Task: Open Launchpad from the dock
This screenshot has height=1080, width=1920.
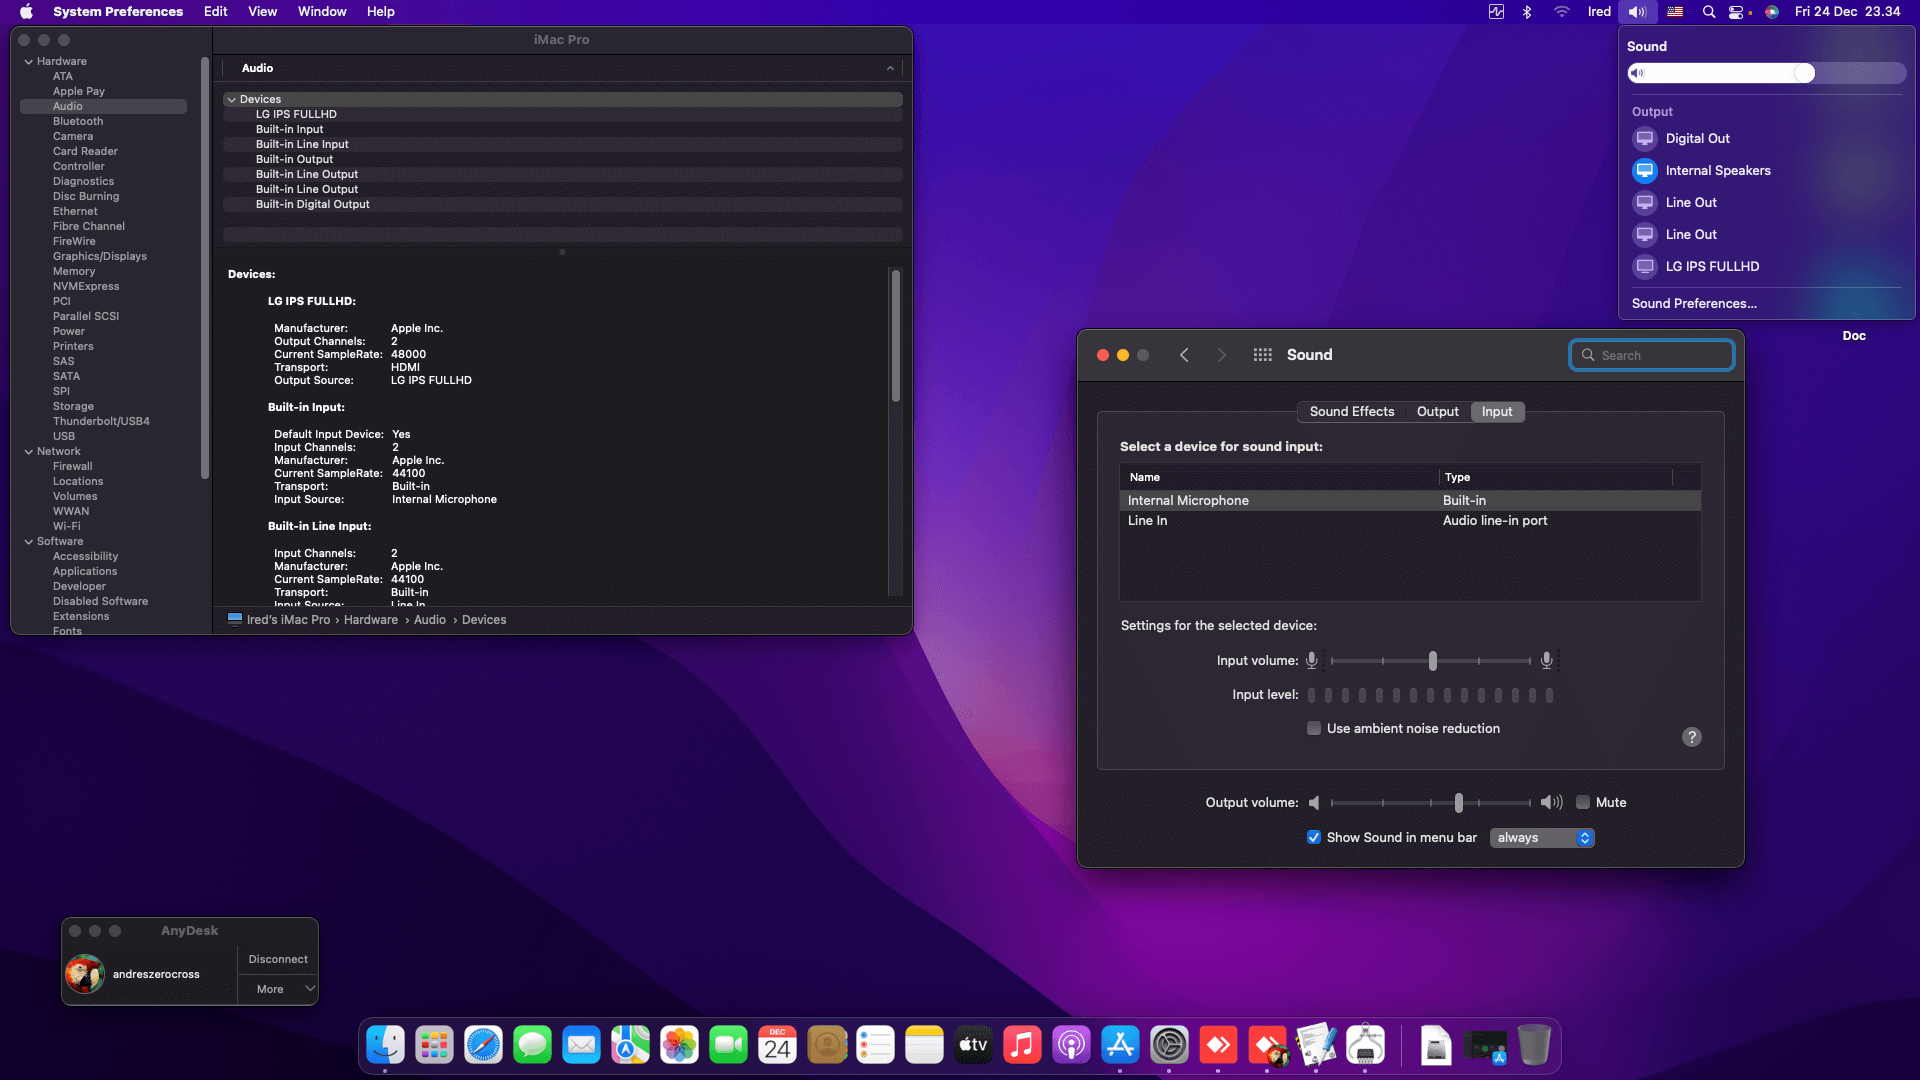Action: [434, 1046]
